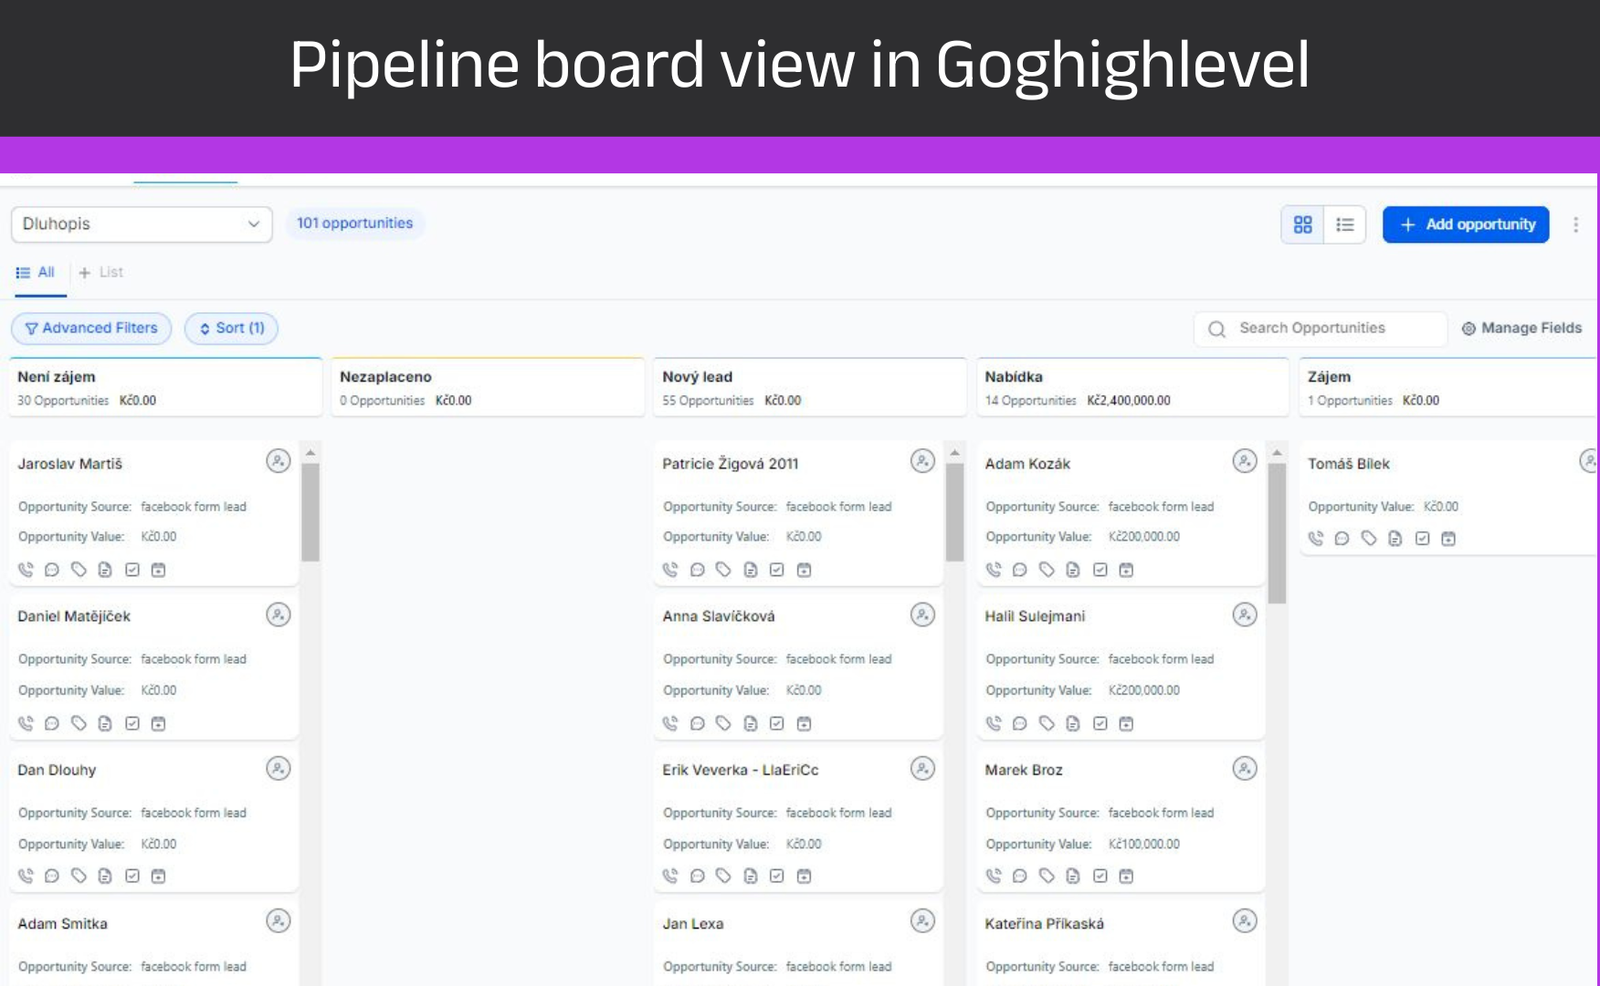Open the conversation icon on Daniel Matějíček card

pyautogui.click(x=52, y=724)
